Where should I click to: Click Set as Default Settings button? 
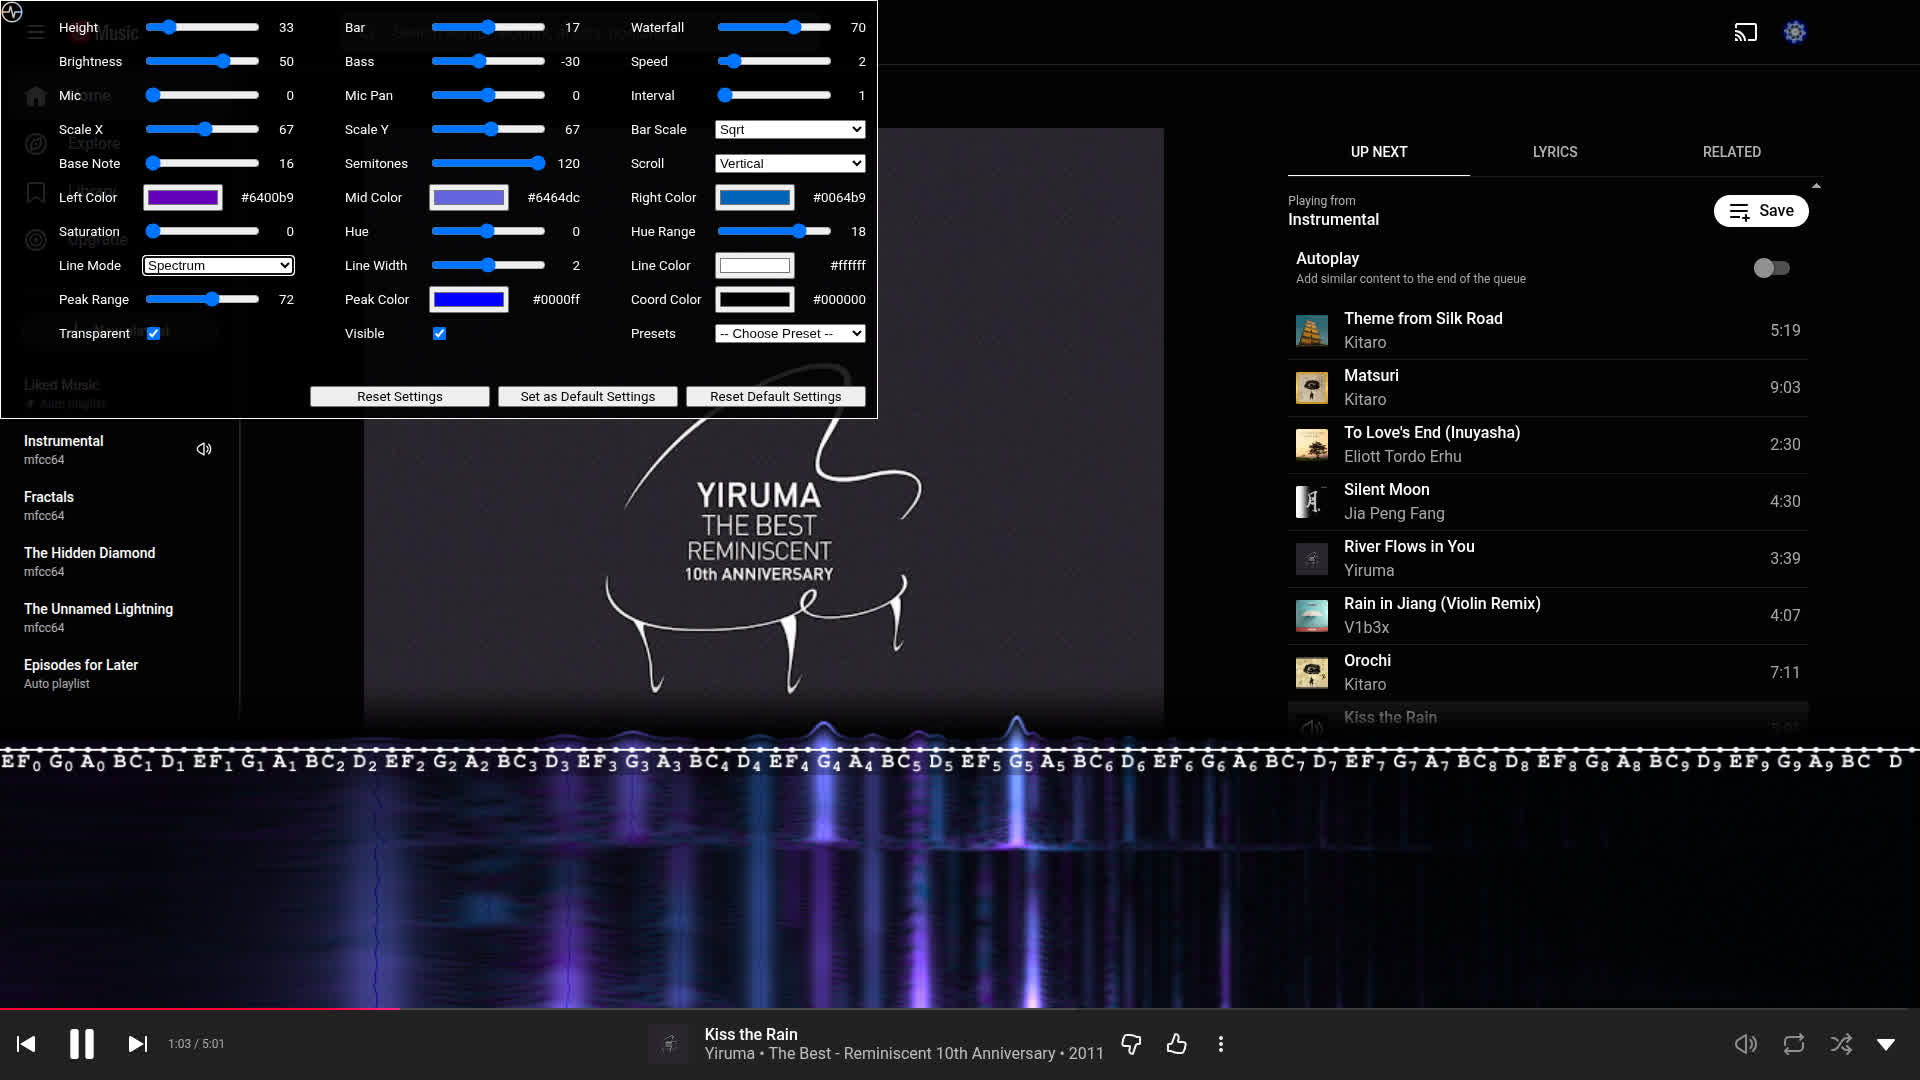(588, 397)
